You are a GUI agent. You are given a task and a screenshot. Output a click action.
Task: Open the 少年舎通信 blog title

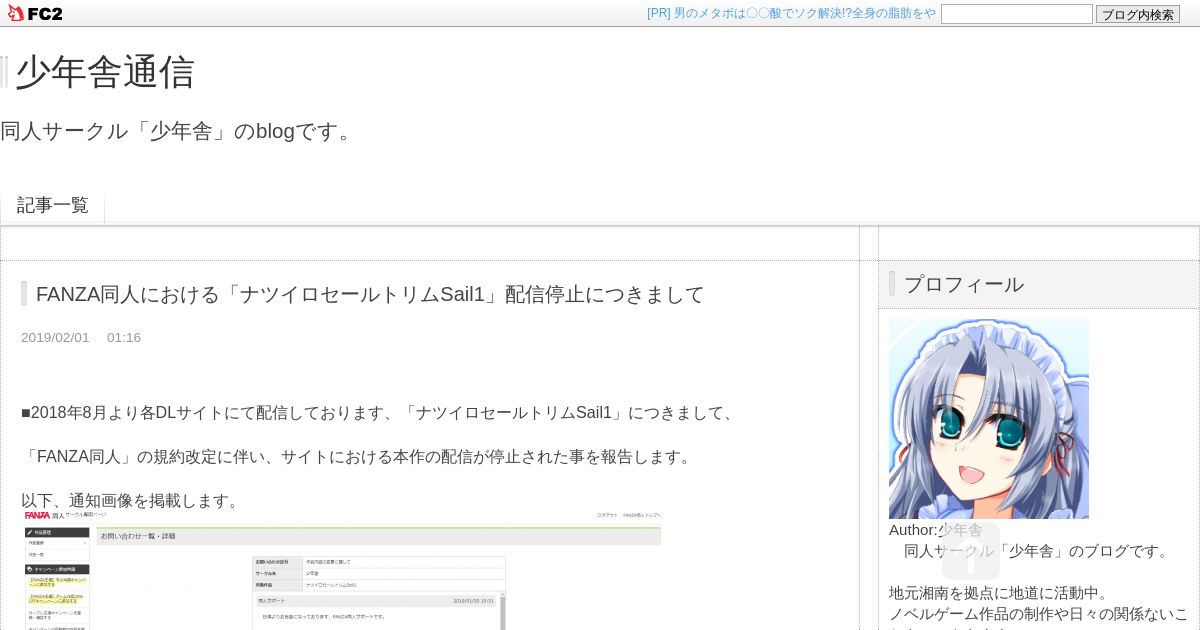(x=104, y=72)
